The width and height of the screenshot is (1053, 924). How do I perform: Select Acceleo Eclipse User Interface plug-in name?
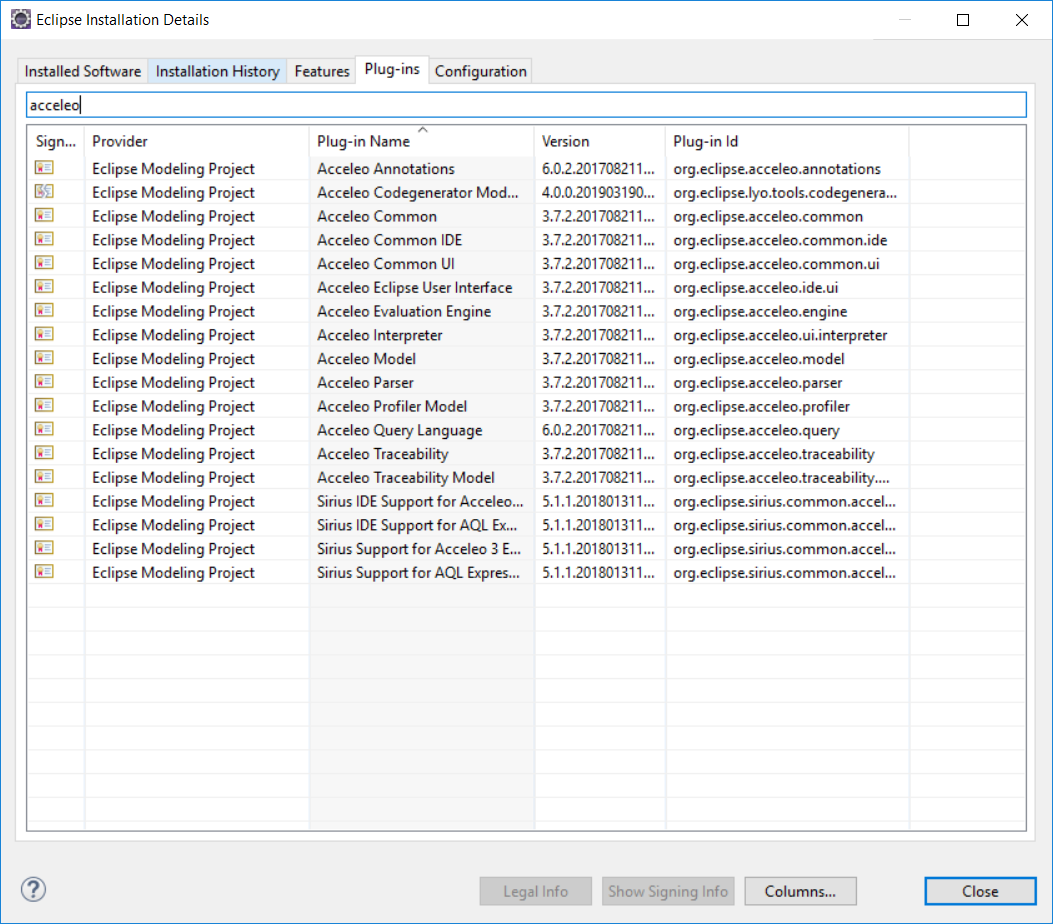[x=415, y=287]
